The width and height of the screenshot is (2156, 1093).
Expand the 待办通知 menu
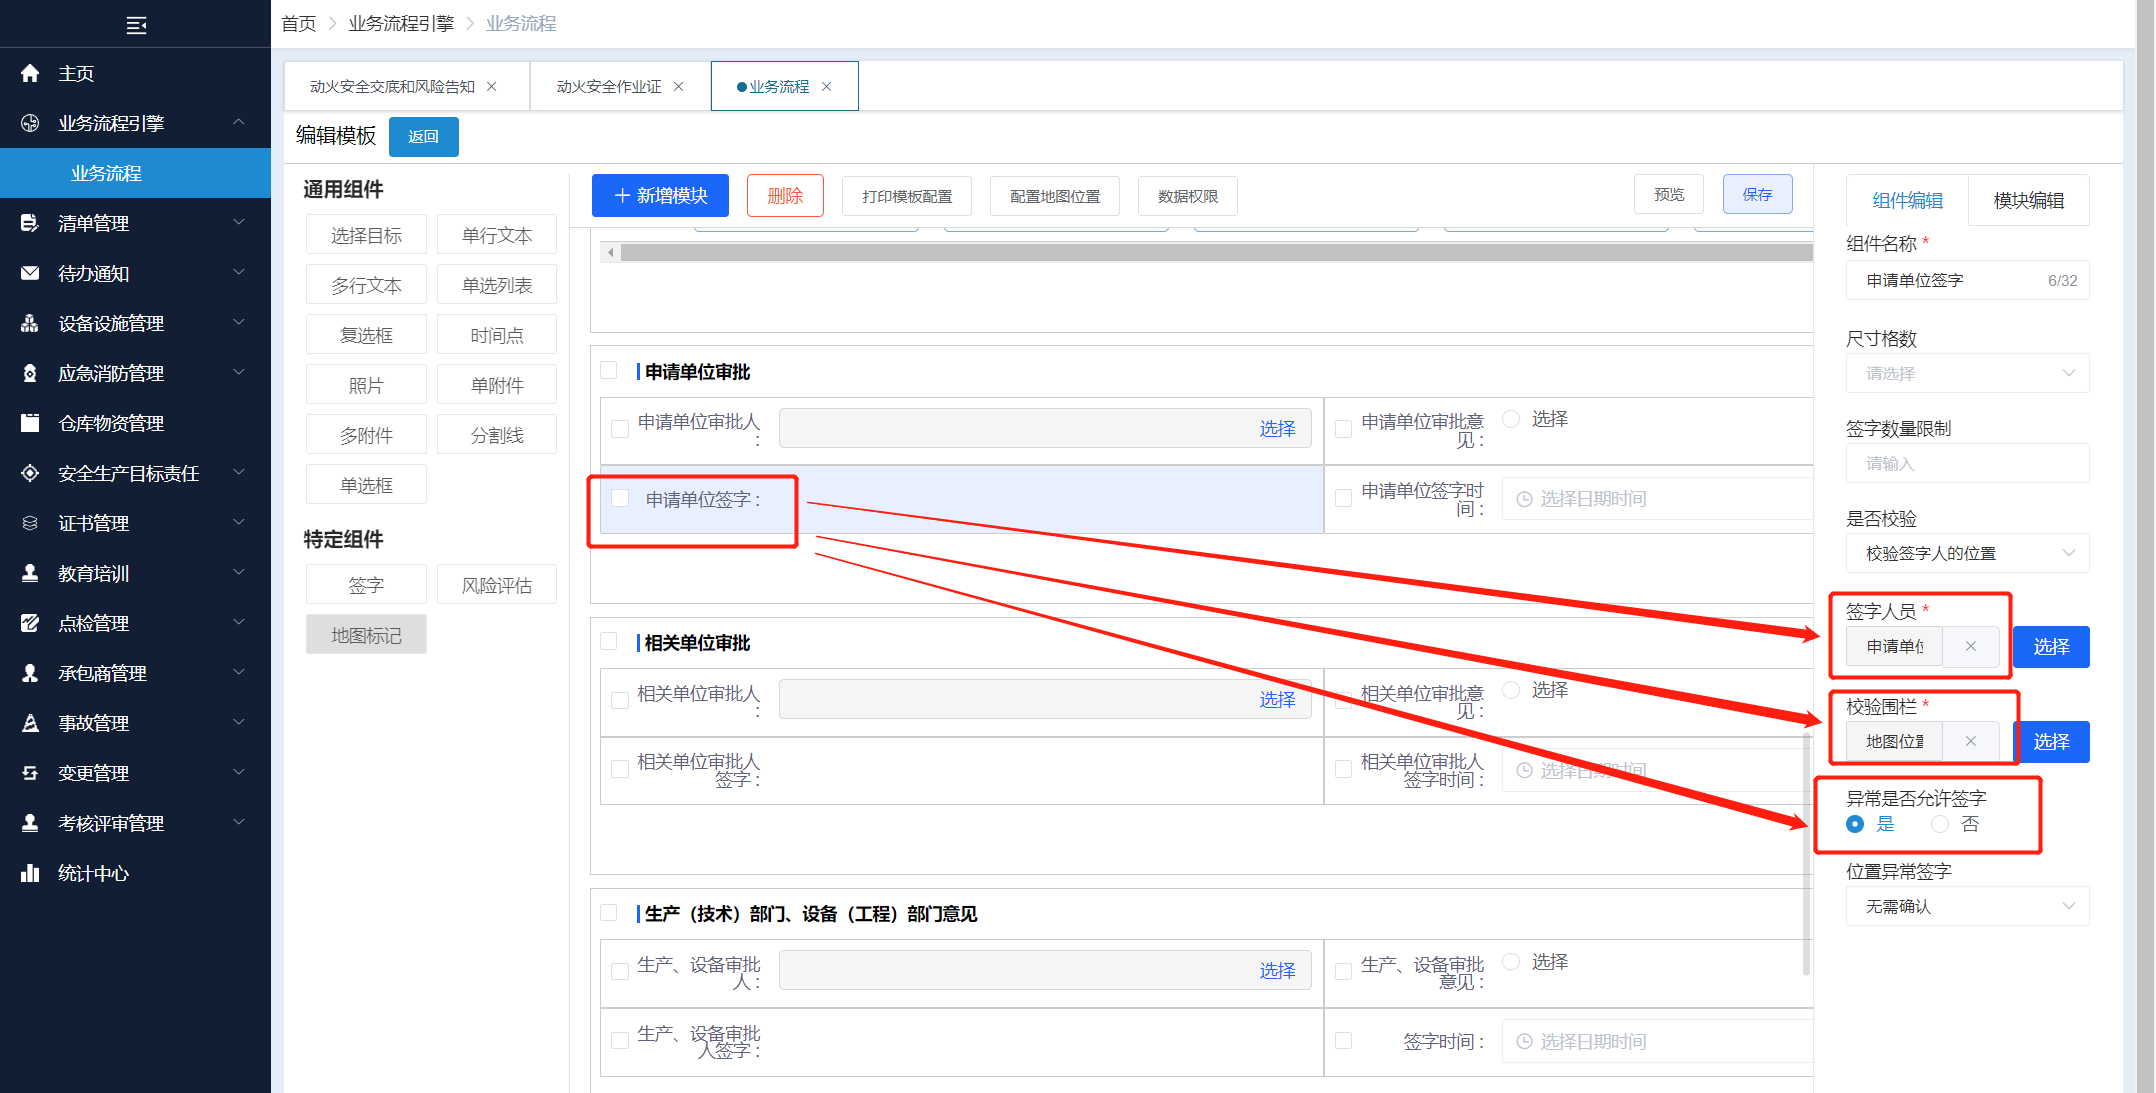click(x=238, y=272)
